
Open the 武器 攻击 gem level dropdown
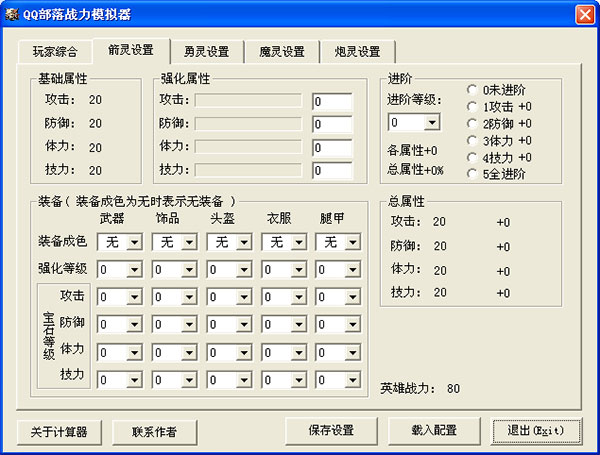[x=120, y=297]
